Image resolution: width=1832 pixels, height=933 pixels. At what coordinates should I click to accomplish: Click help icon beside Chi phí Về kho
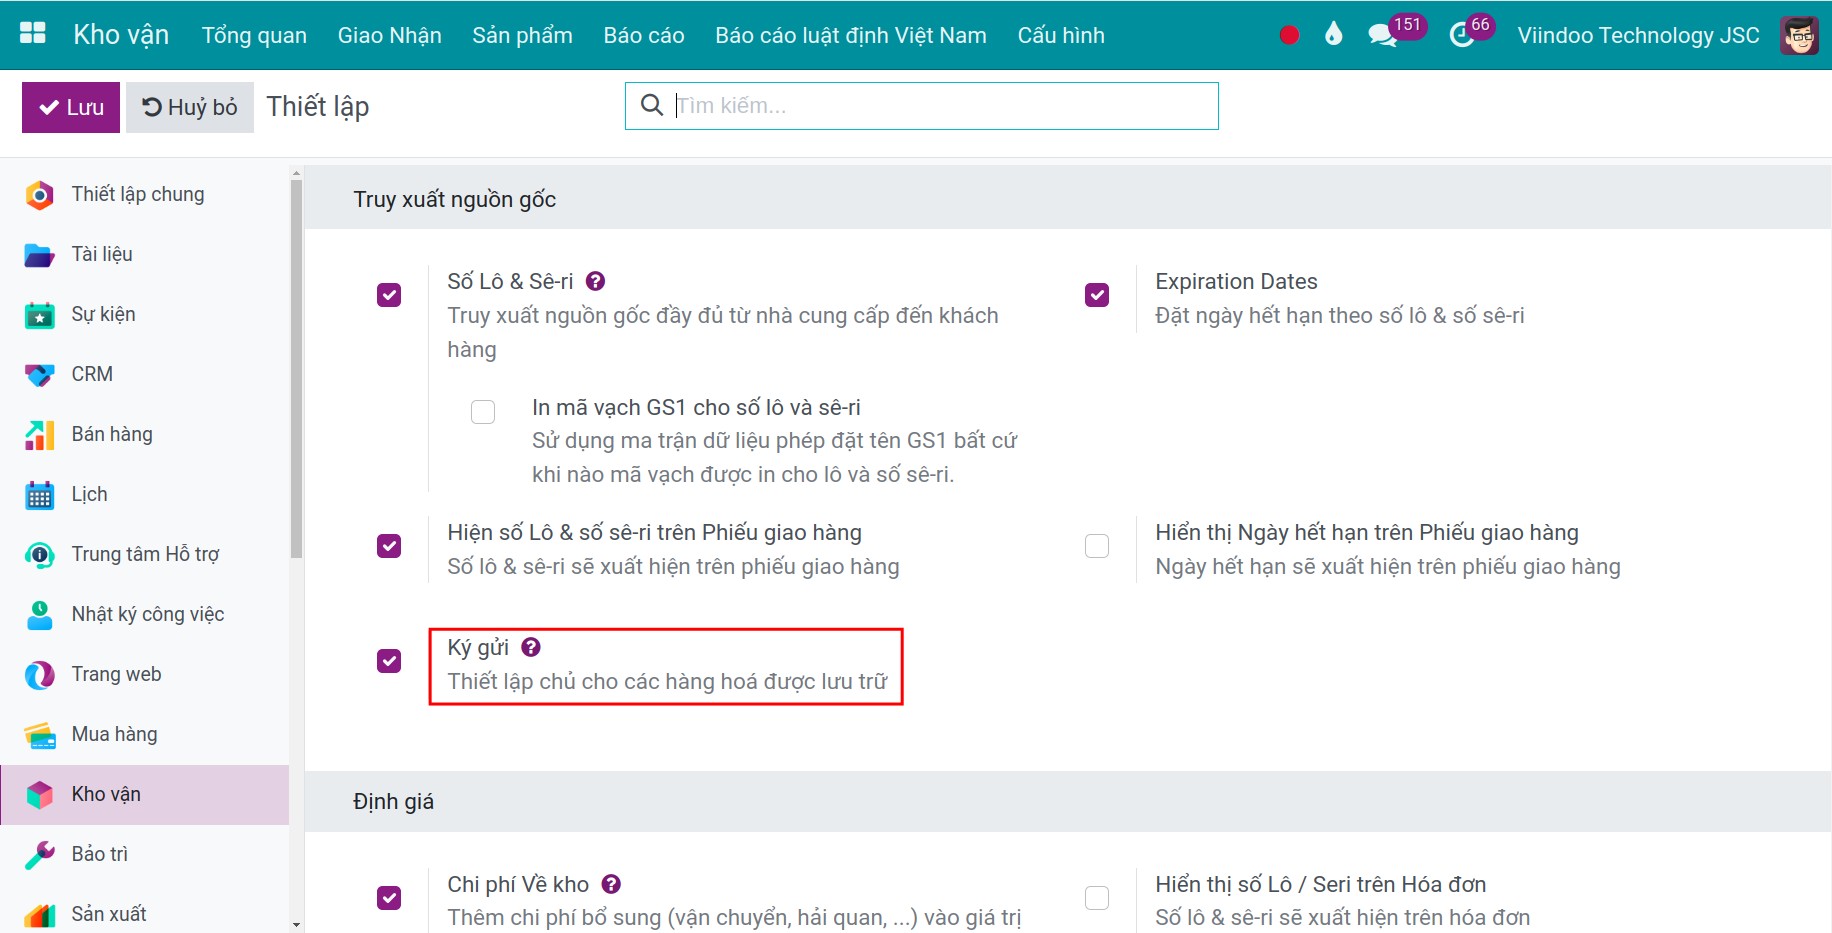[611, 884]
